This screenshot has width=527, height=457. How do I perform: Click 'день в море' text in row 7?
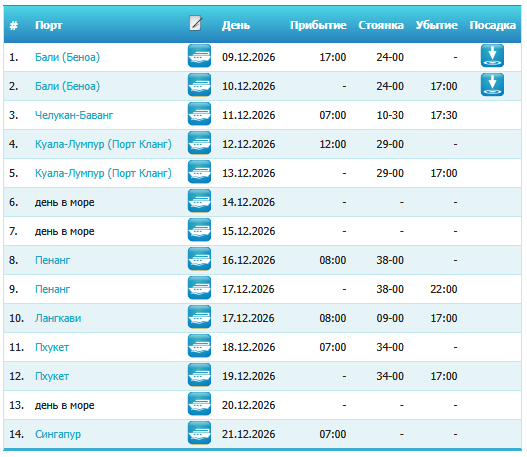coord(65,232)
